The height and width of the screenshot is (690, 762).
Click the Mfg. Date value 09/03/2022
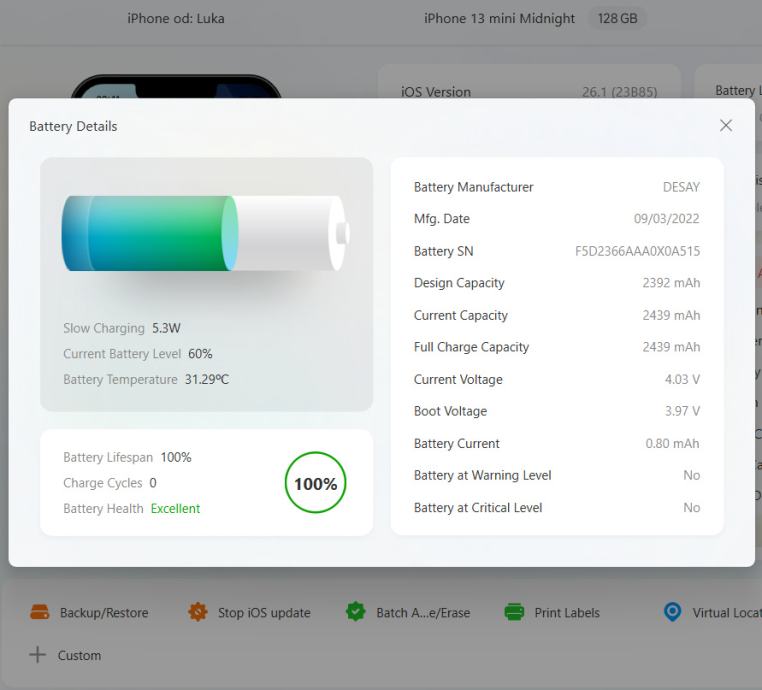[666, 219]
